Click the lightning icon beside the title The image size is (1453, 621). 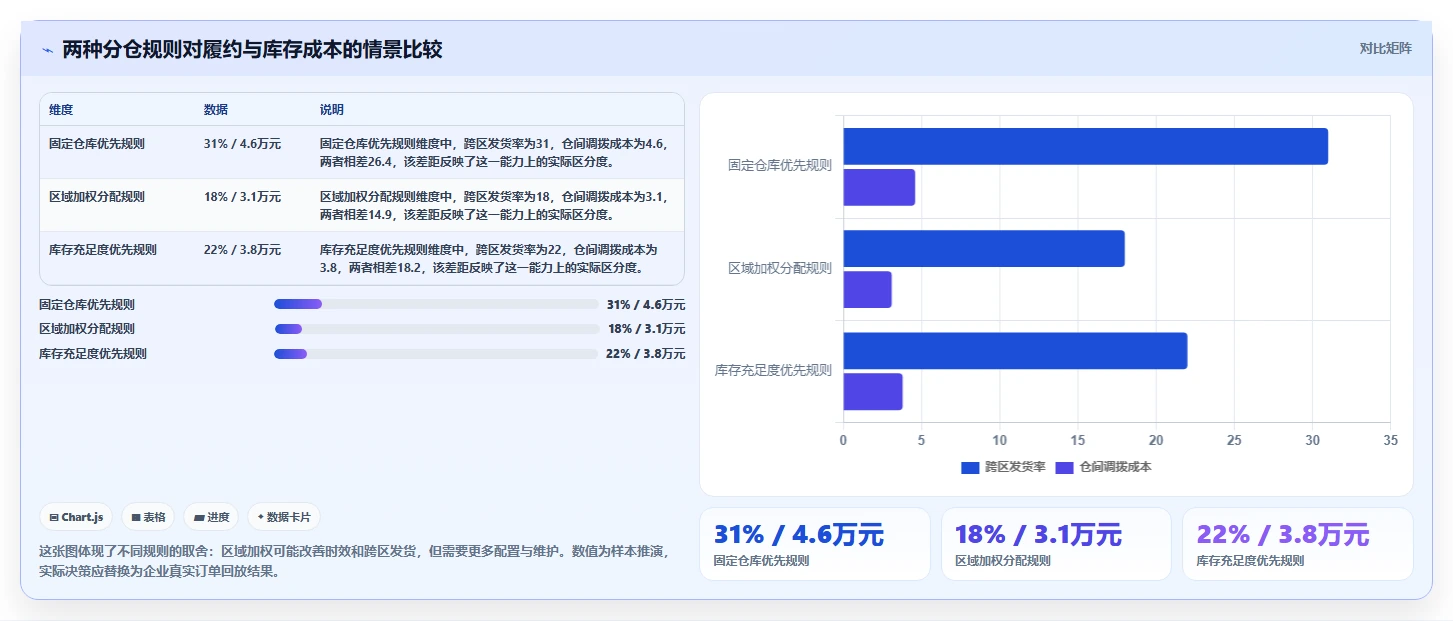click(47, 50)
